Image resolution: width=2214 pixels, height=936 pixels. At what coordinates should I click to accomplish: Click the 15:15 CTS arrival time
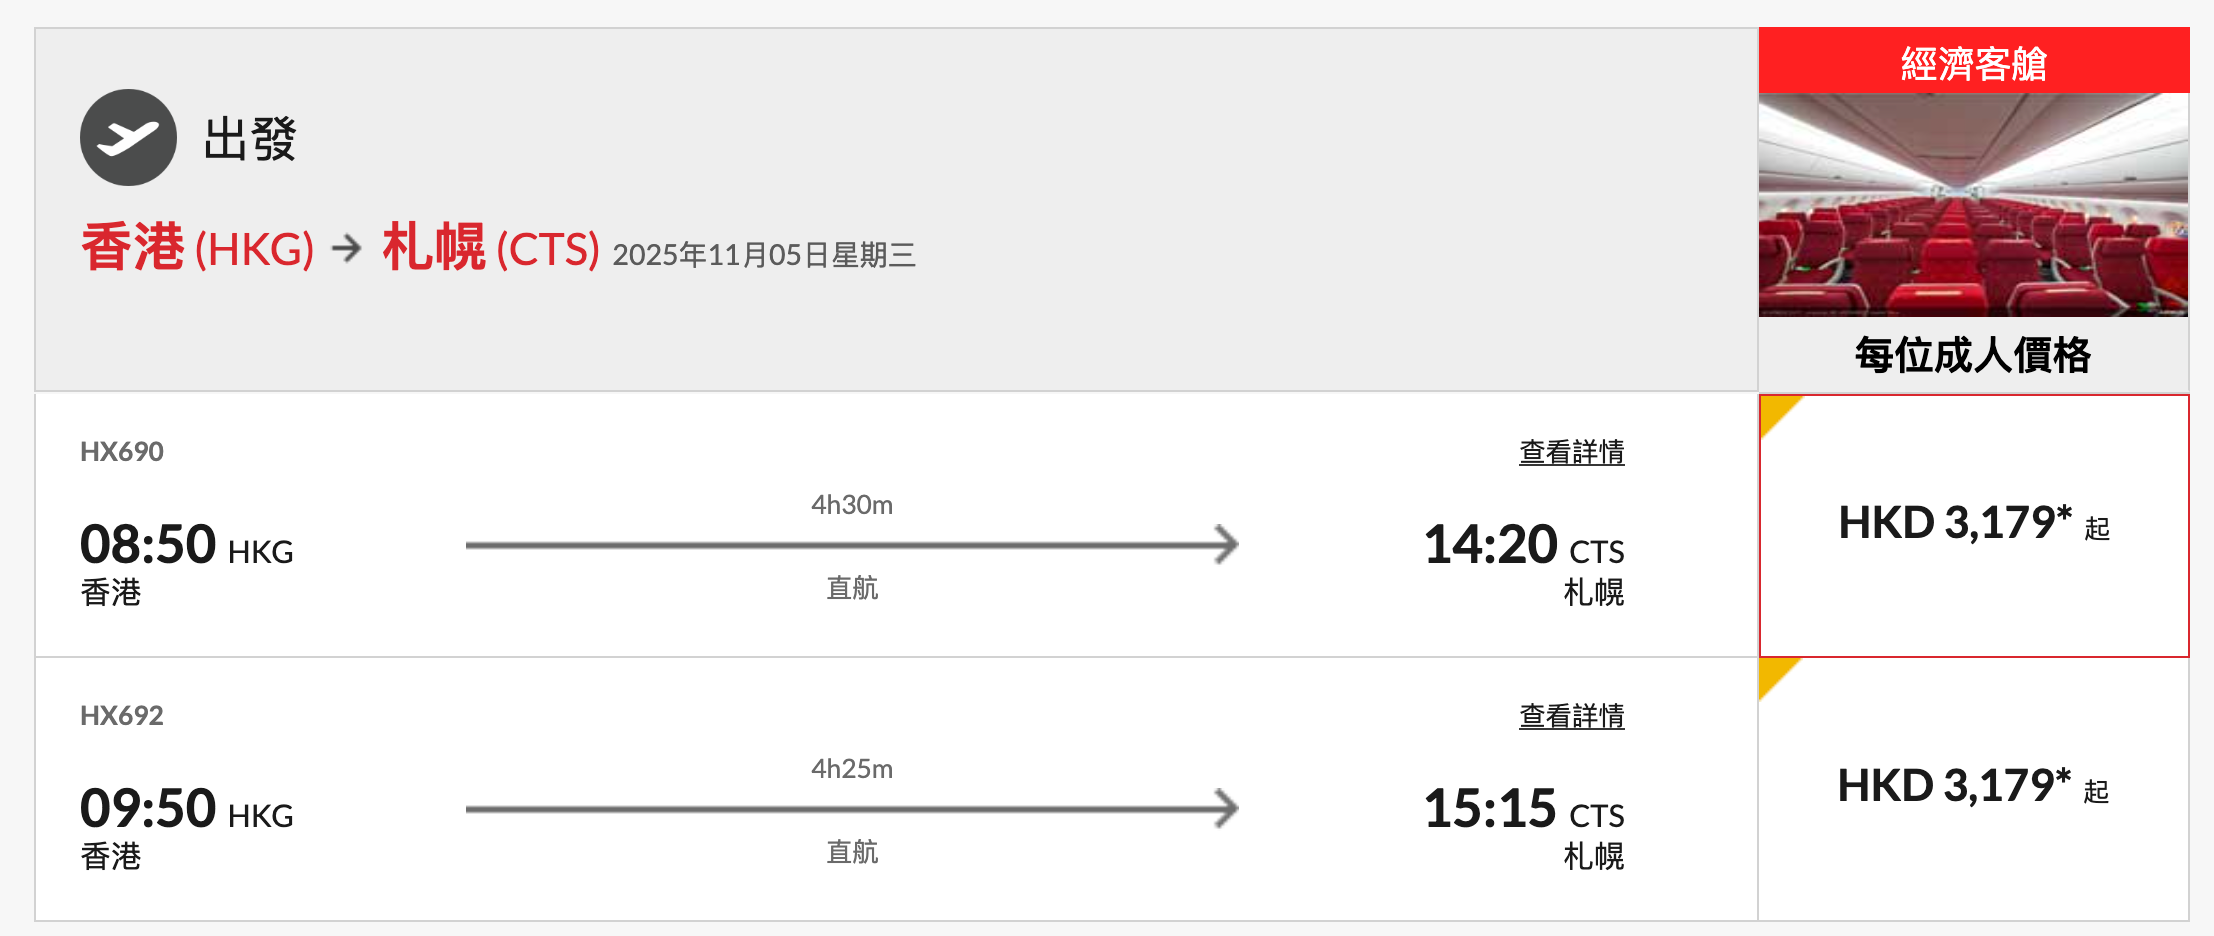[1523, 810]
